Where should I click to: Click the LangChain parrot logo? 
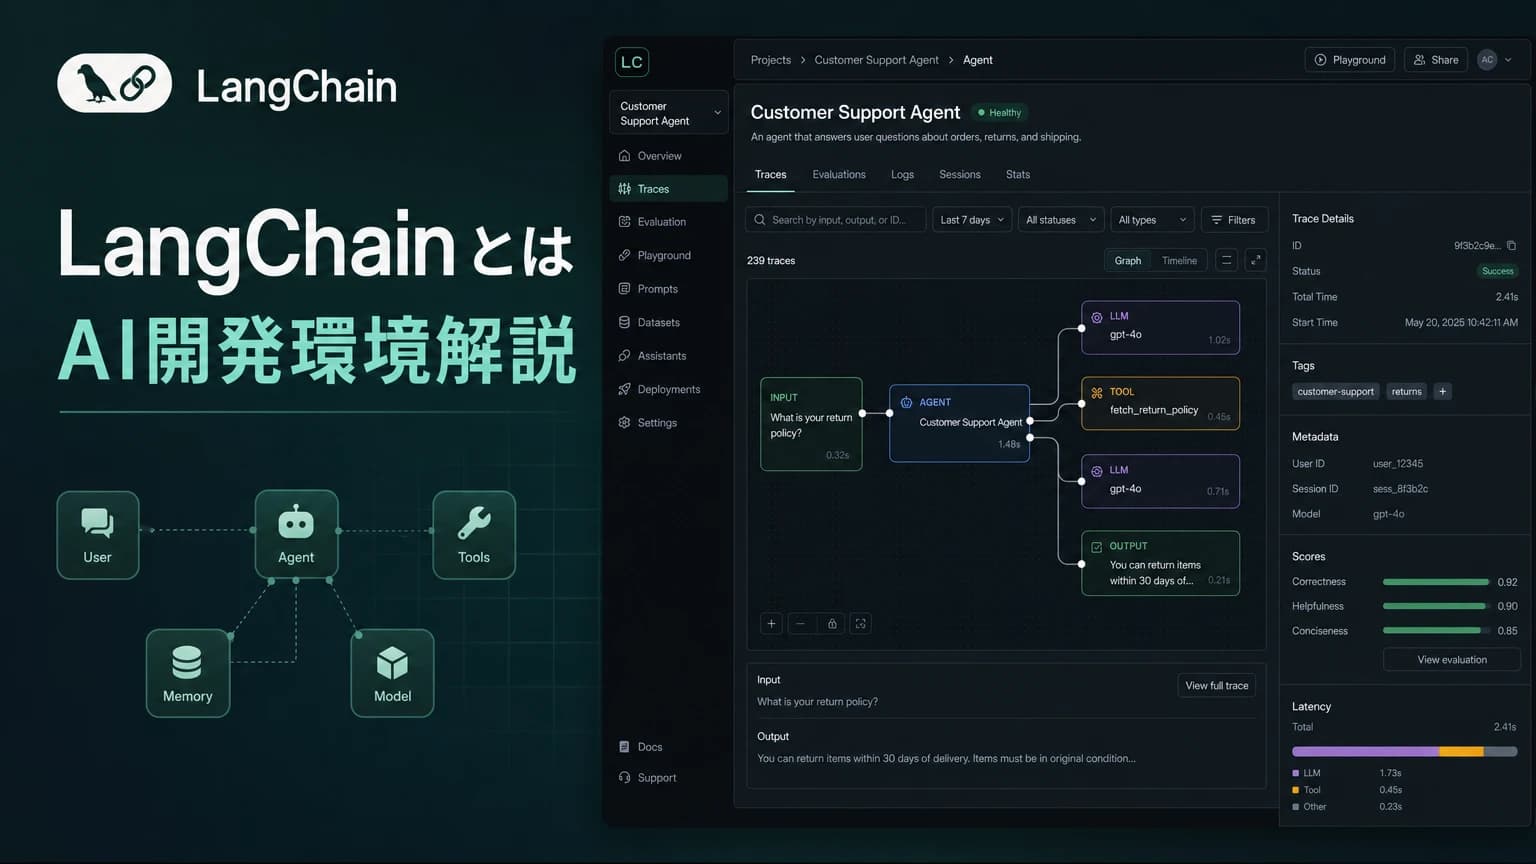coord(115,83)
